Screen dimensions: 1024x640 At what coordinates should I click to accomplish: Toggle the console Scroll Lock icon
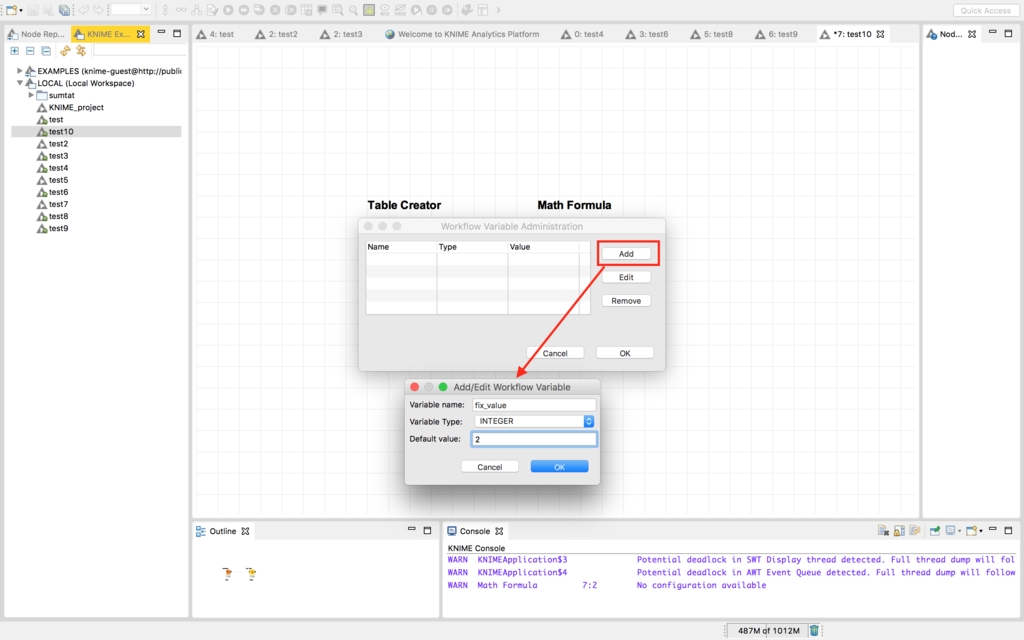point(899,530)
